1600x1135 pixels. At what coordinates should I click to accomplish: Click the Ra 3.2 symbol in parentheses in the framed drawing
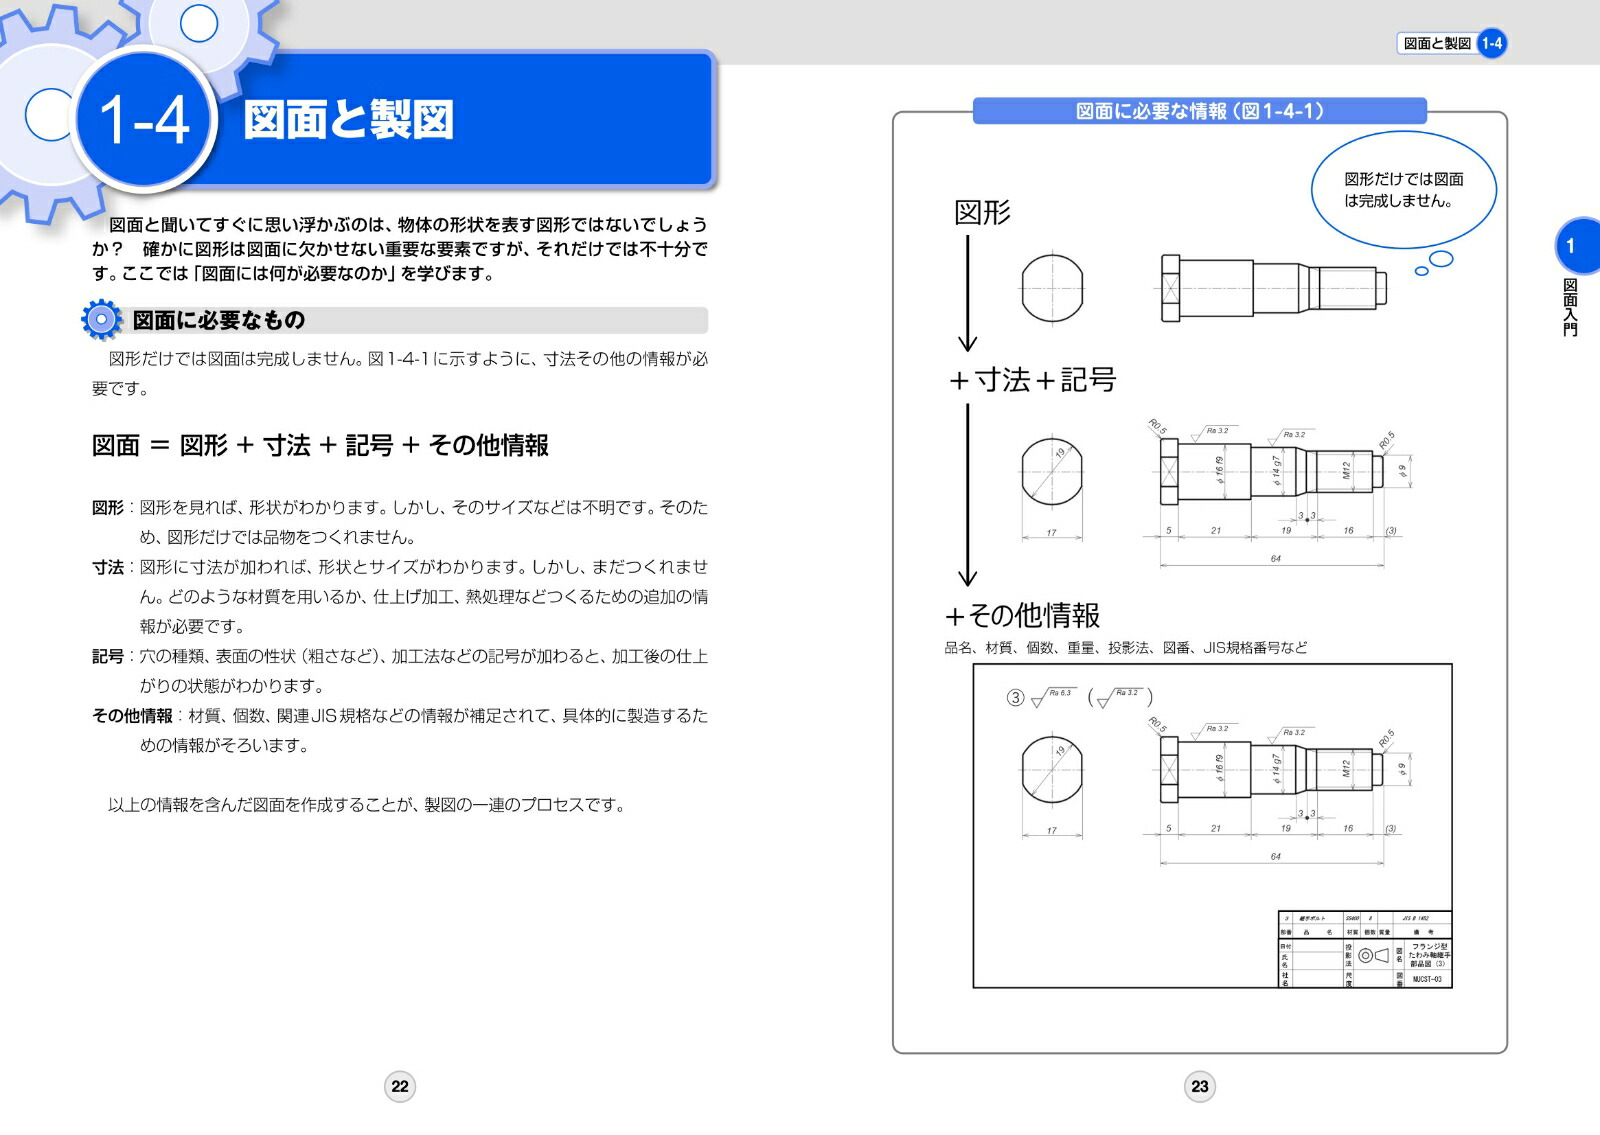(x=1120, y=697)
